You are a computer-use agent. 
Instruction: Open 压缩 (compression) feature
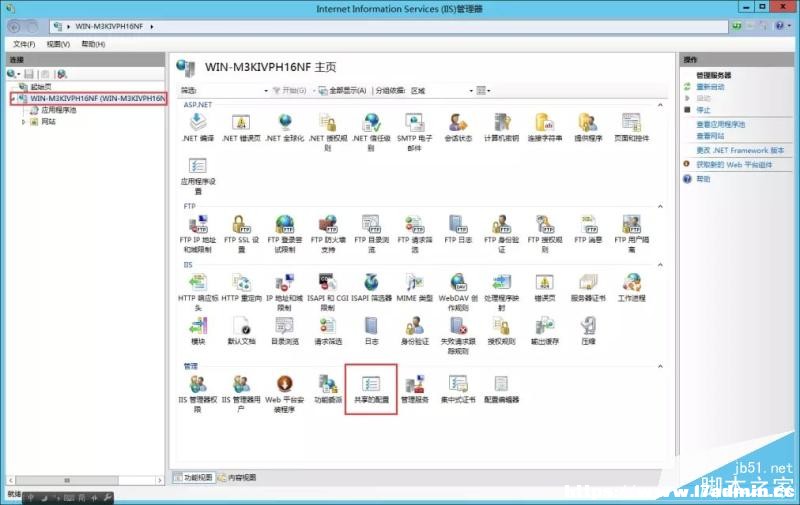tap(588, 331)
